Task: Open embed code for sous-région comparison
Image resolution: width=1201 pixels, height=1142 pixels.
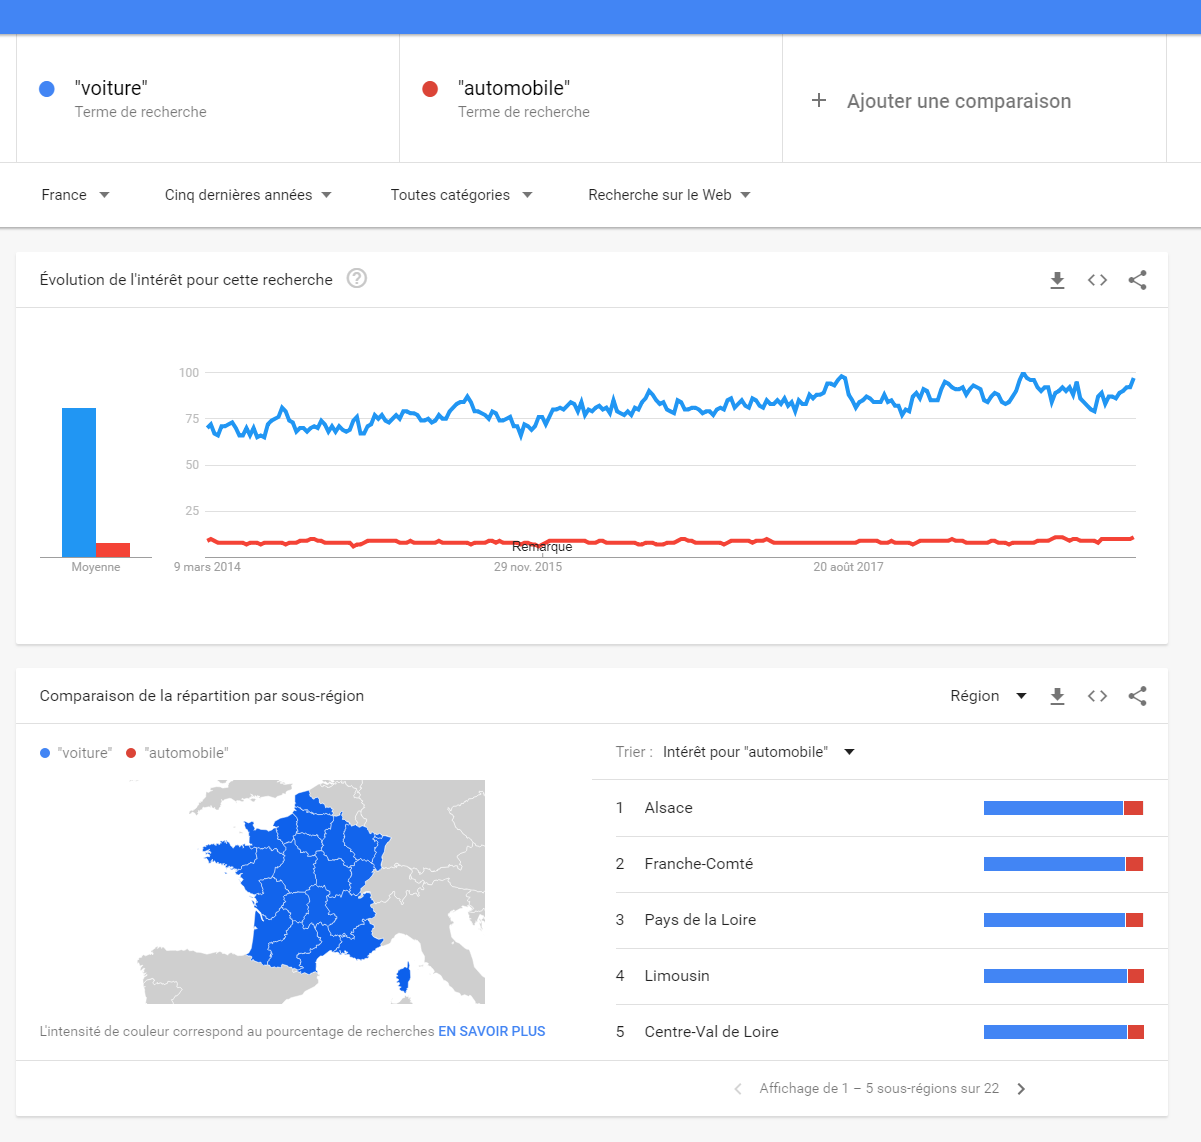Action: [x=1097, y=696]
